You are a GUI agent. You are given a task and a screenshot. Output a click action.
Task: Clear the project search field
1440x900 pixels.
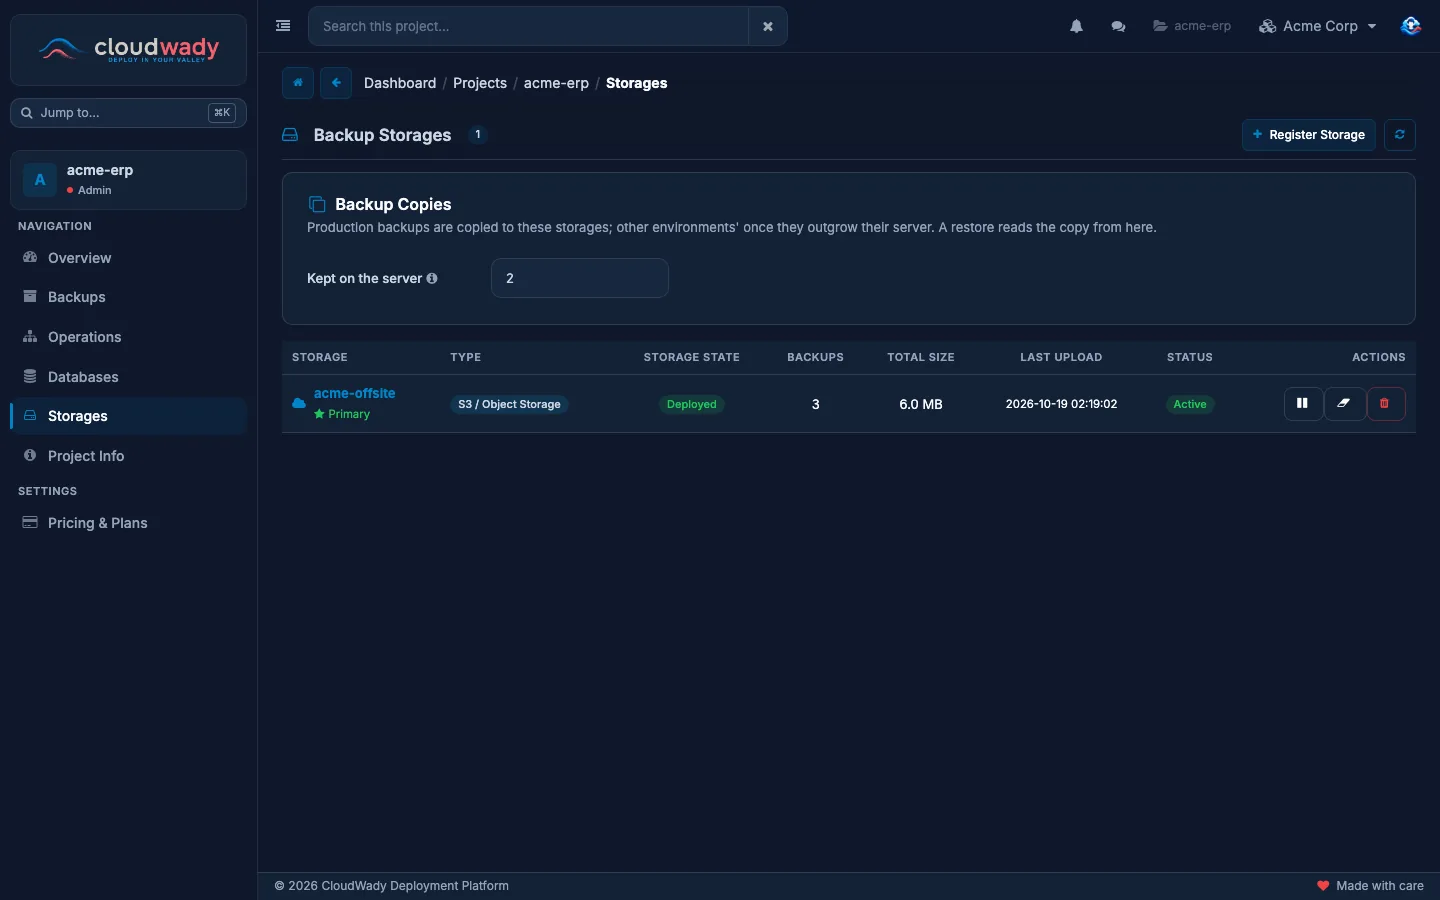(x=767, y=26)
